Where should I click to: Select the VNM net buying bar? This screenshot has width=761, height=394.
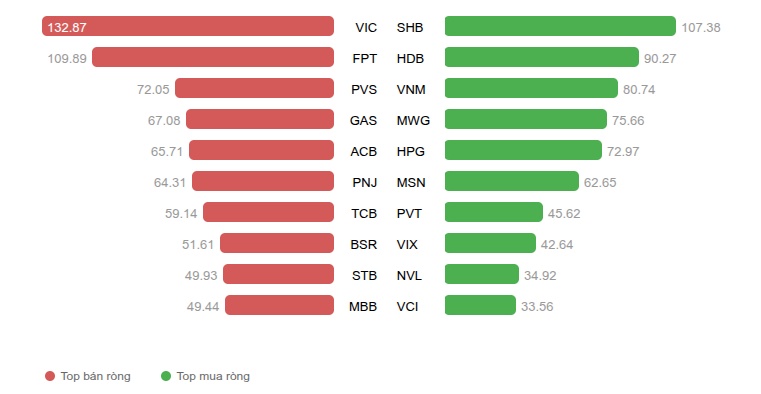[x=531, y=88]
